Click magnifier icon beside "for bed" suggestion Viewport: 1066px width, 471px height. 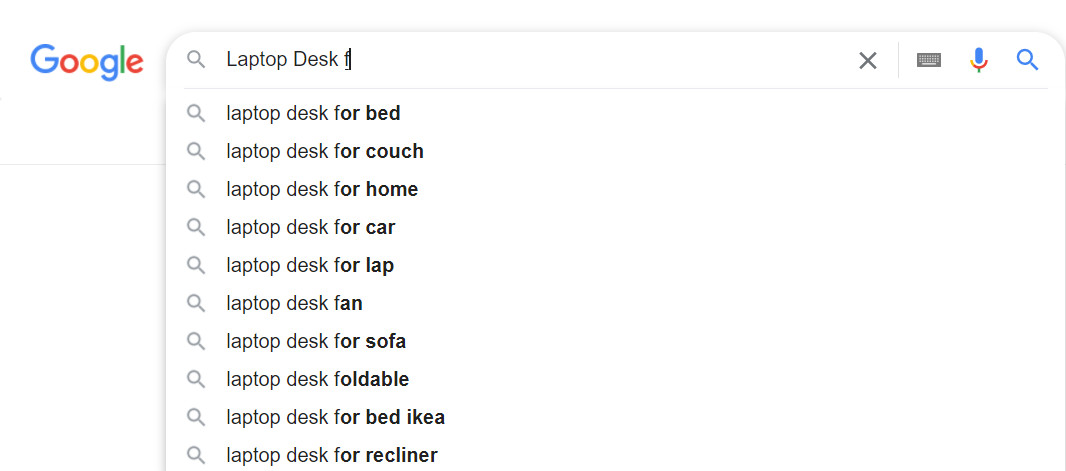pyautogui.click(x=196, y=113)
